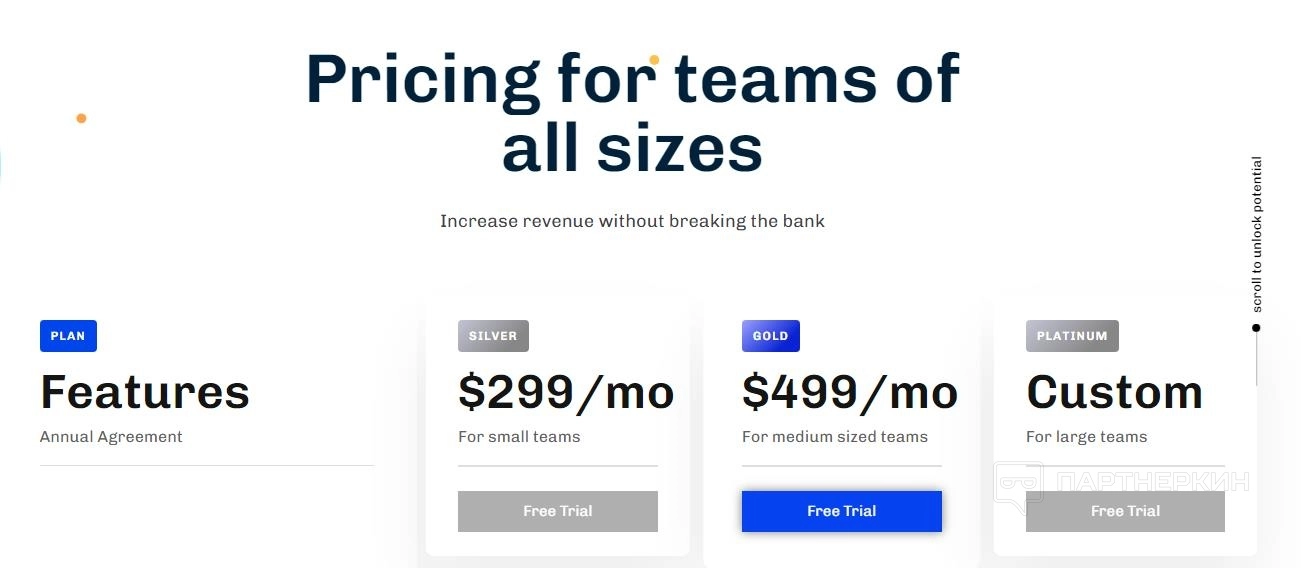Click the Features heading
This screenshot has width=1301, height=568.
145,392
